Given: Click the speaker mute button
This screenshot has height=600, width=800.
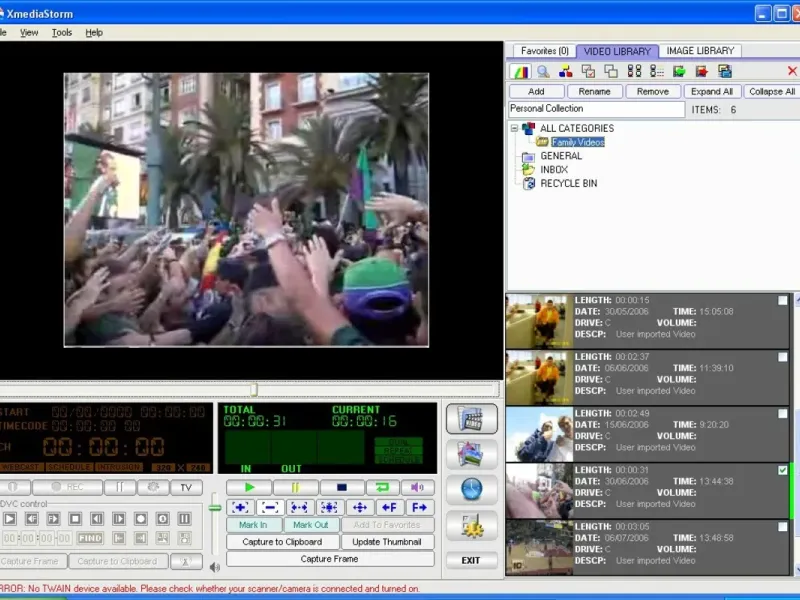Looking at the screenshot, I should 417,488.
